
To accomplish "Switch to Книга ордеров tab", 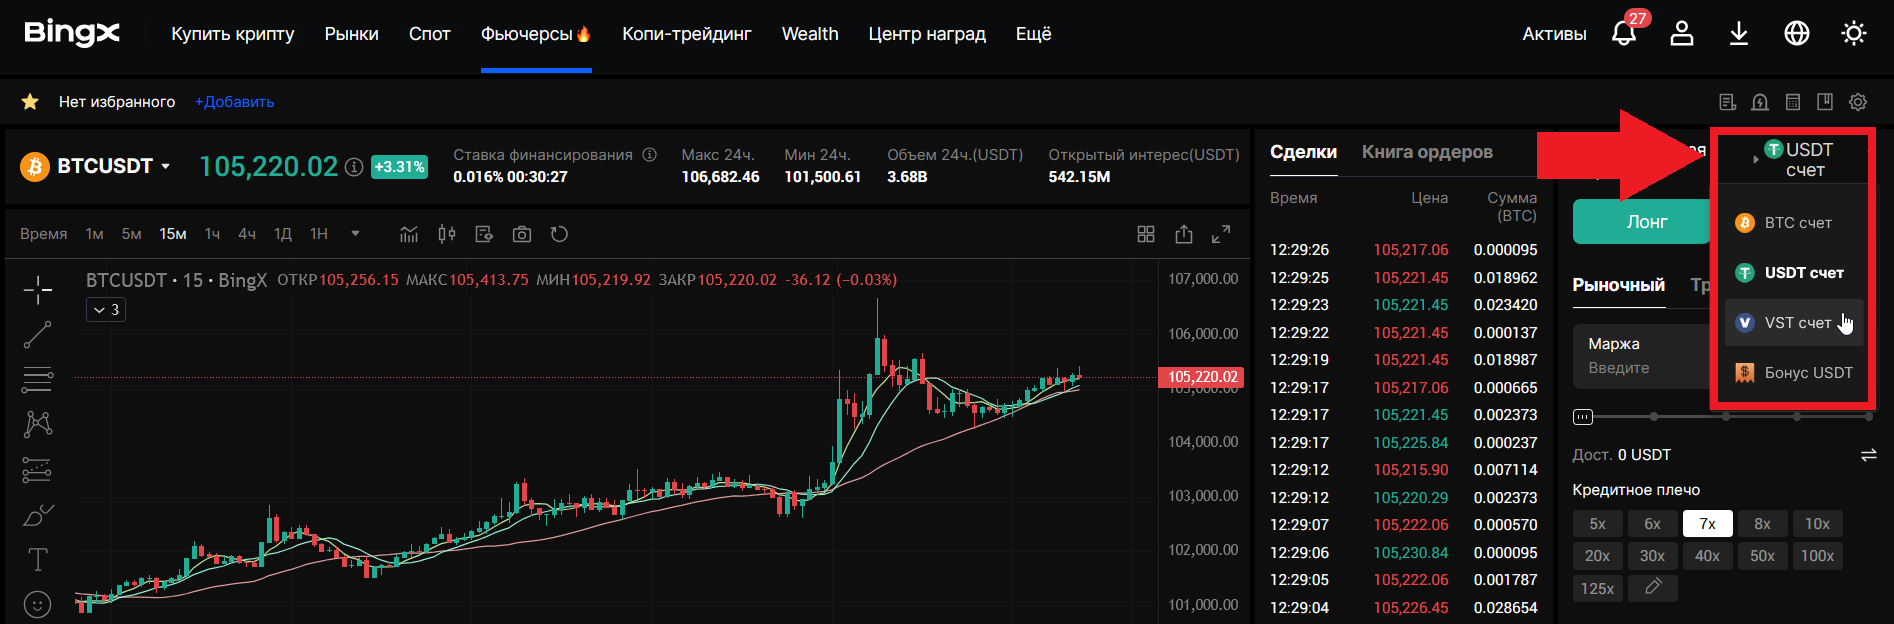I will [1427, 152].
